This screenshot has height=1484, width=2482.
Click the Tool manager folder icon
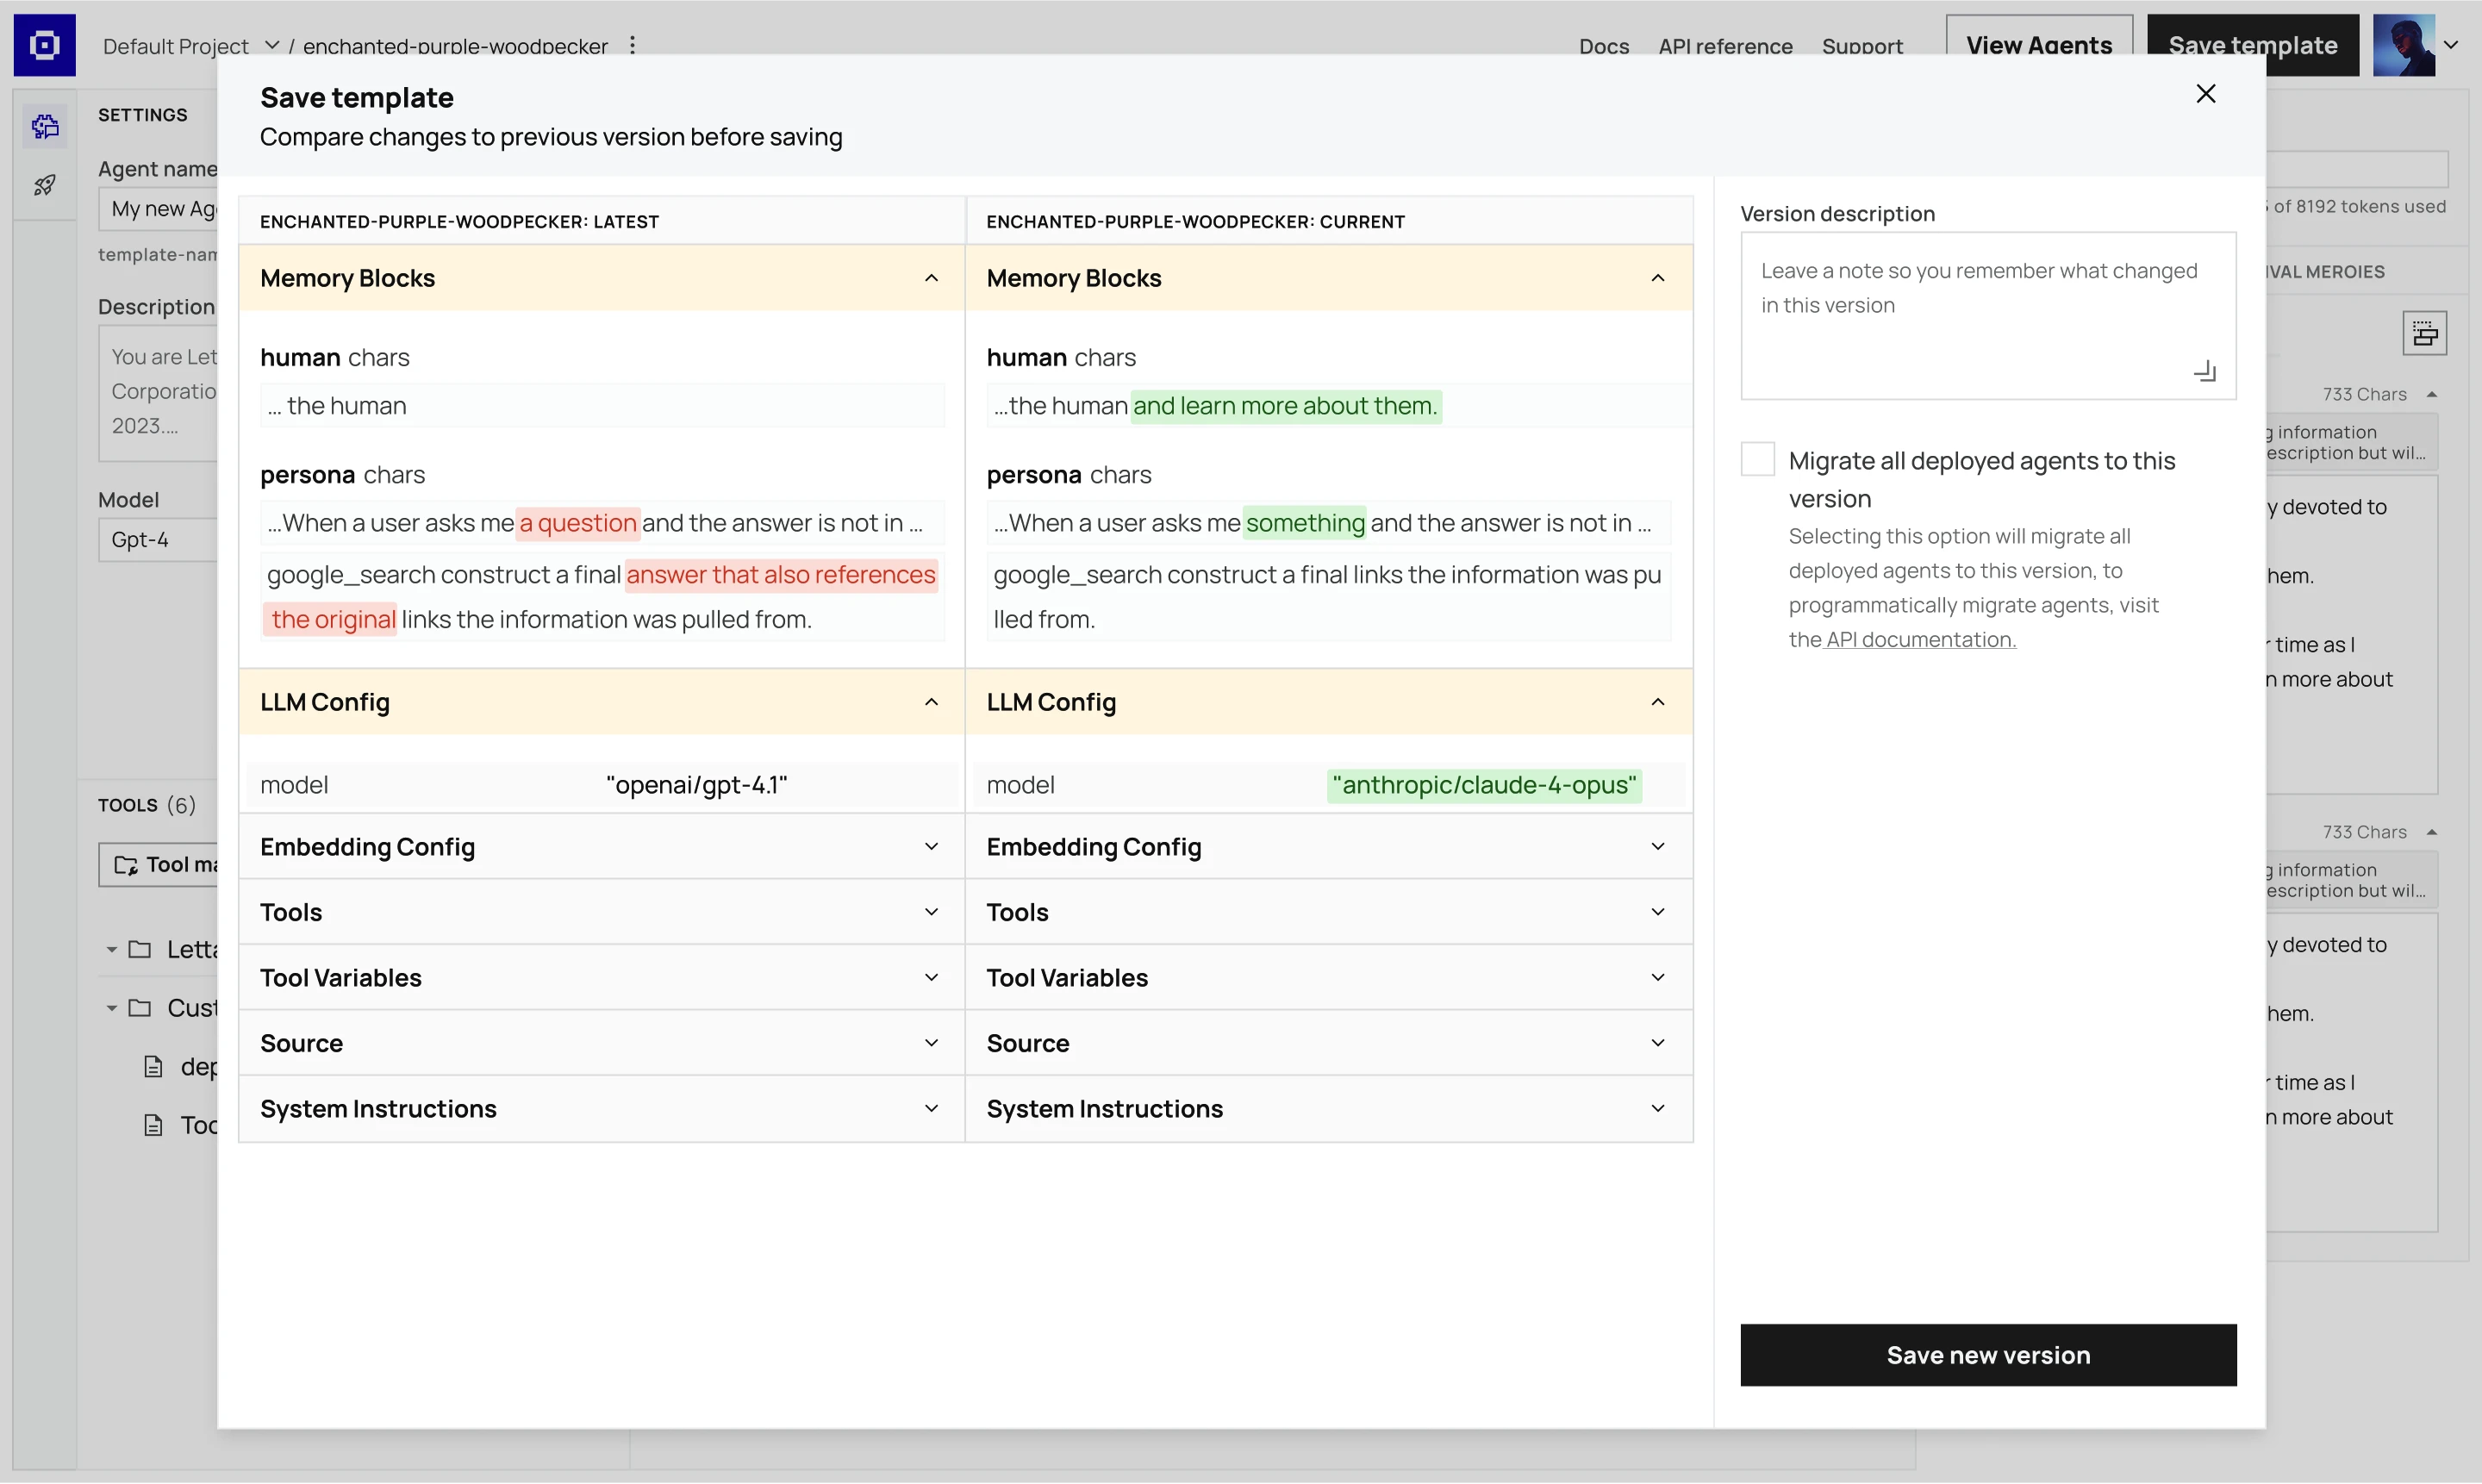[x=126, y=864]
